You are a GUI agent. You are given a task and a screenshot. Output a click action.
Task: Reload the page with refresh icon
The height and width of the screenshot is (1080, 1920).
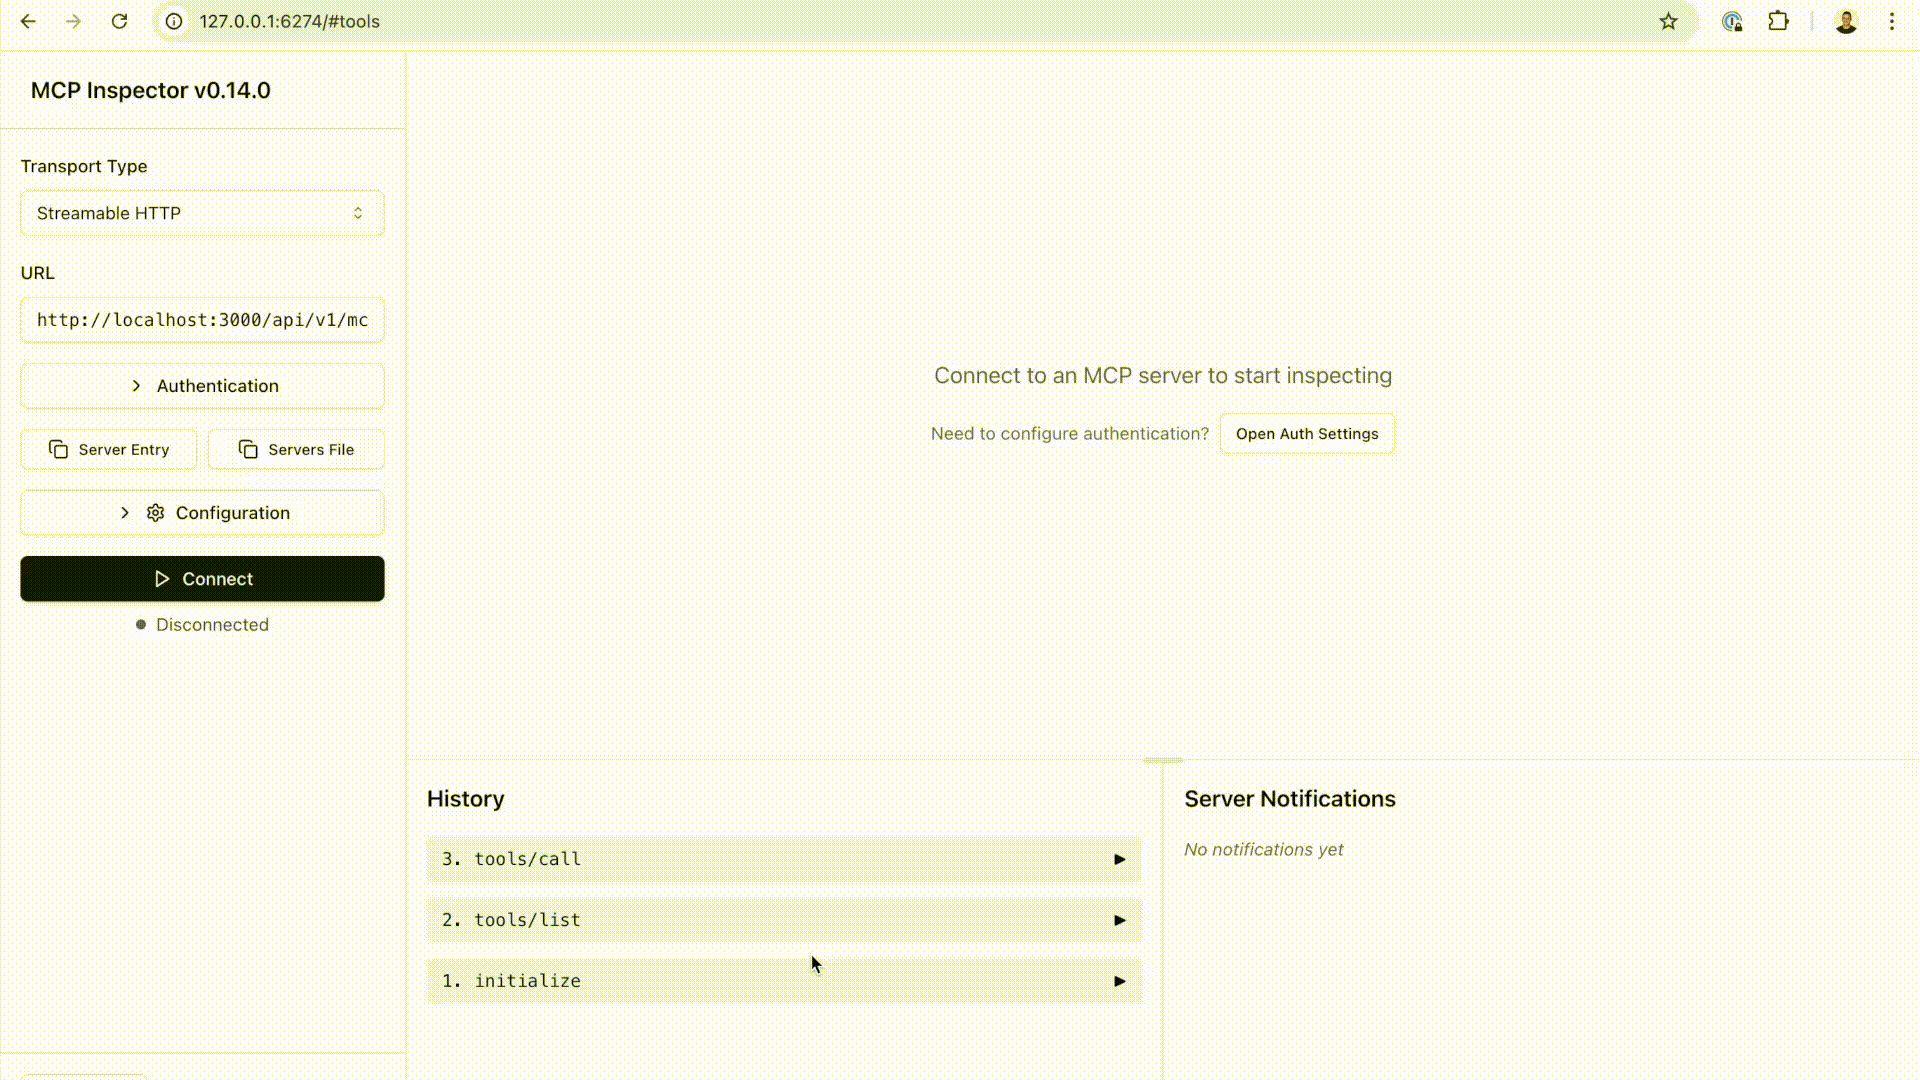click(x=119, y=21)
